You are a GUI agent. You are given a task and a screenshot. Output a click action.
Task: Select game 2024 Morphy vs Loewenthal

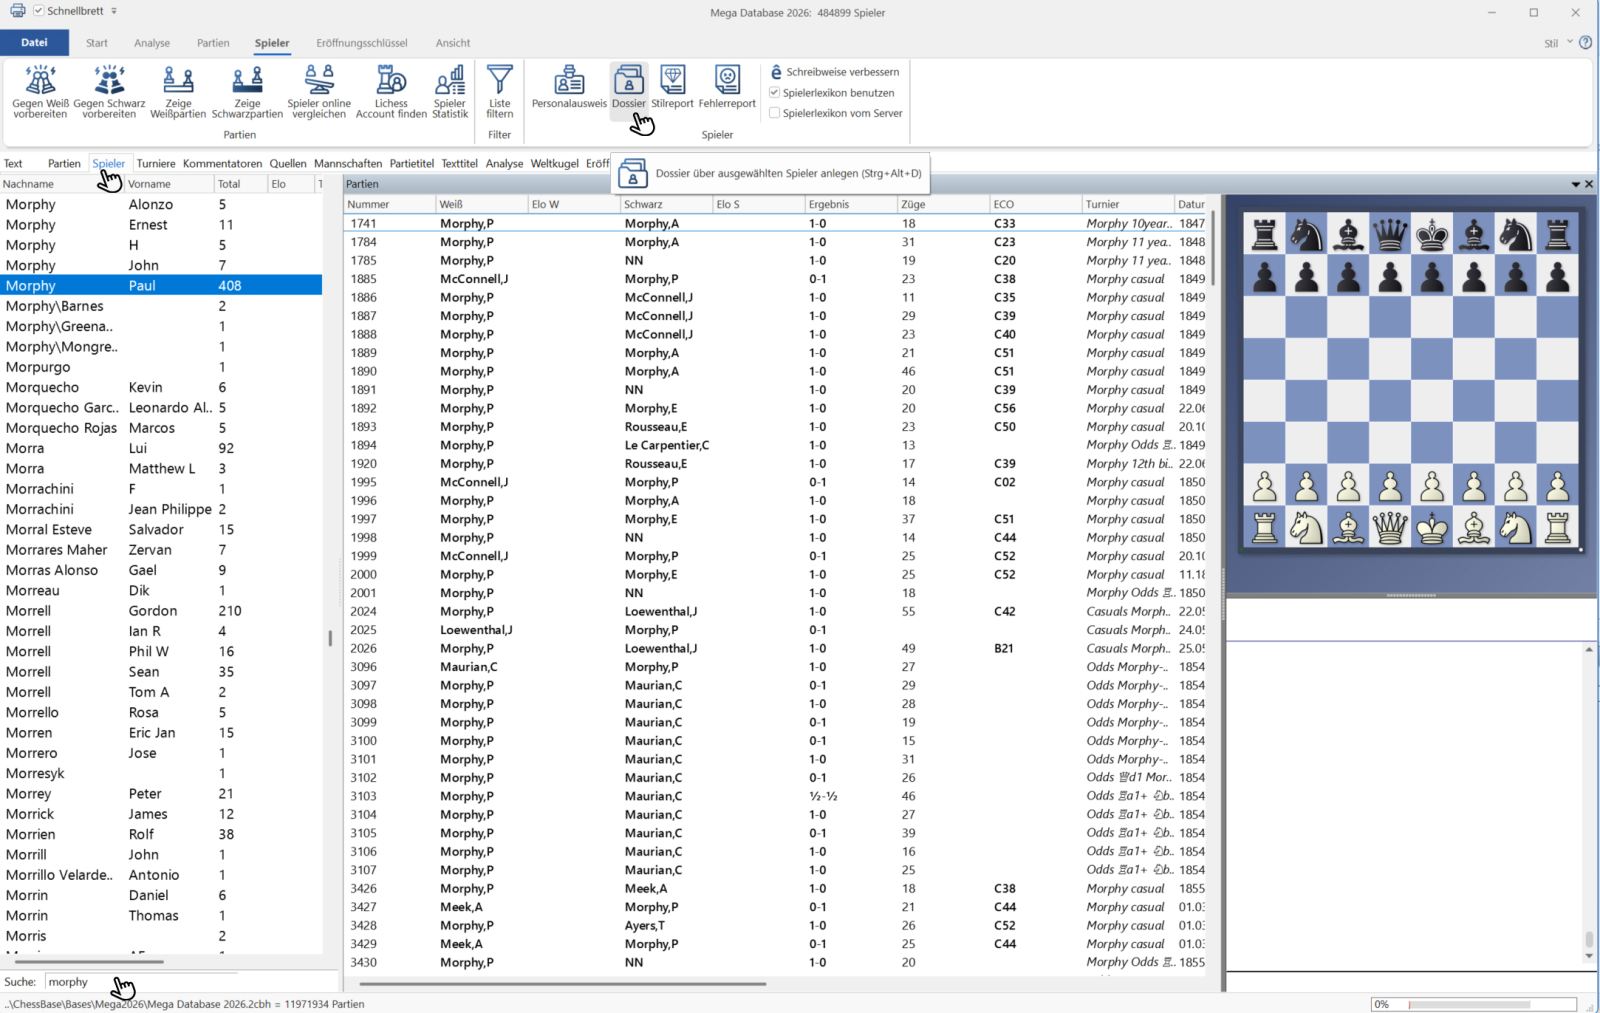coord(776,611)
